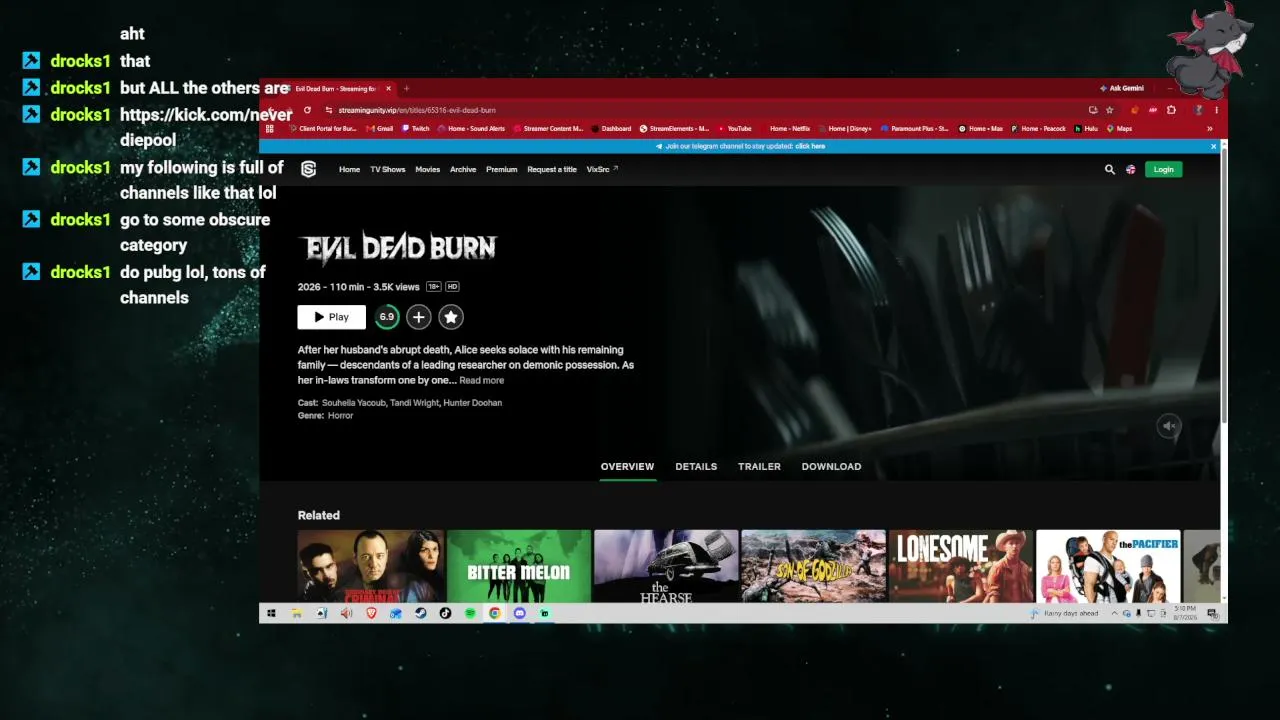Play Evil Dead Burn
Viewport: 1280px width, 720px height.
[x=331, y=317]
